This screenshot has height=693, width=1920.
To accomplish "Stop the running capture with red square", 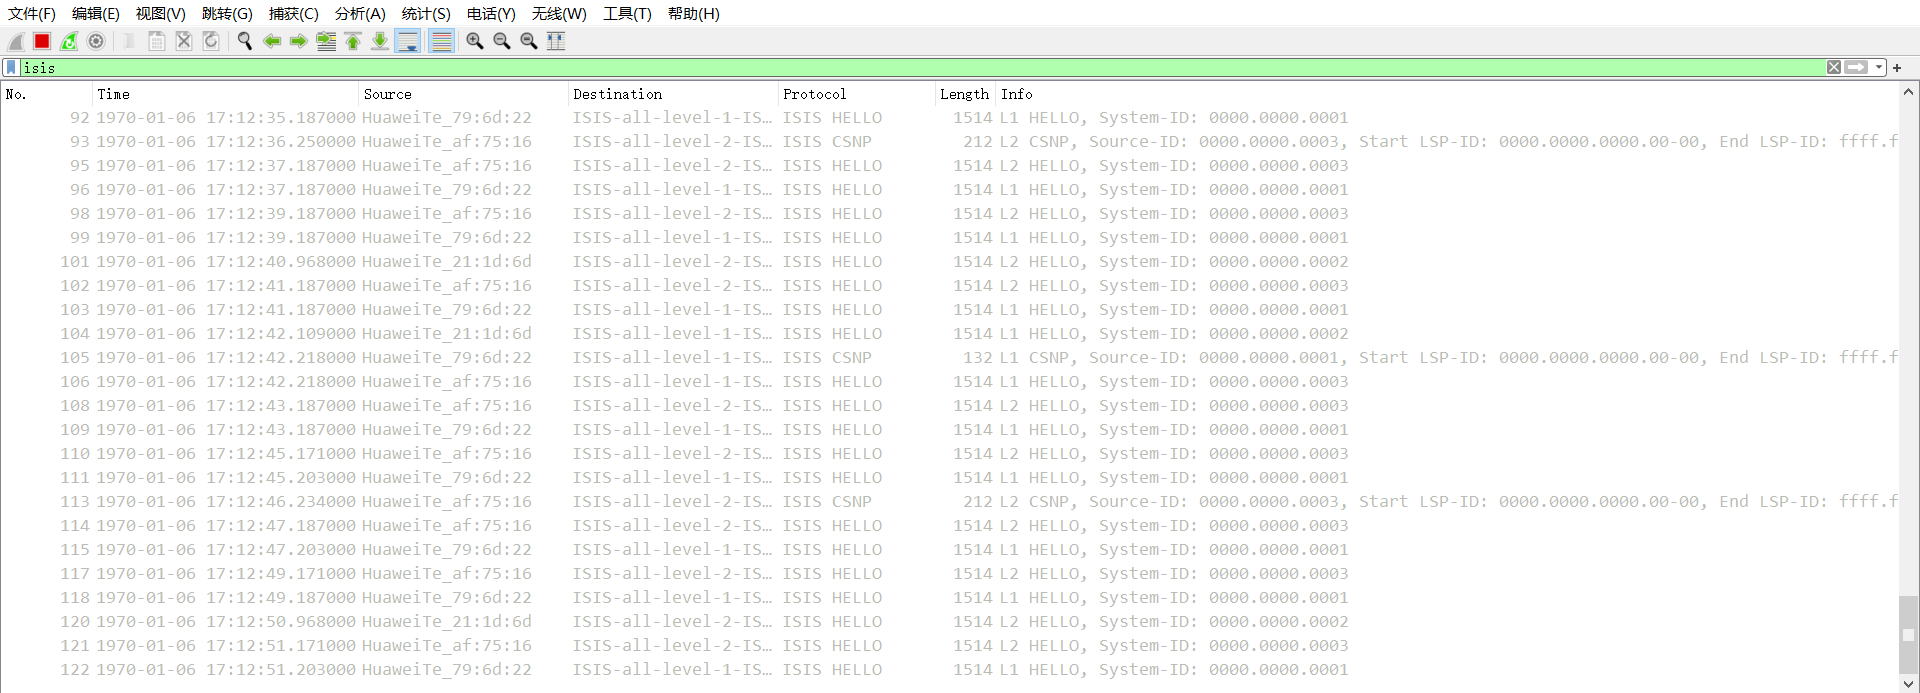I will [x=42, y=41].
